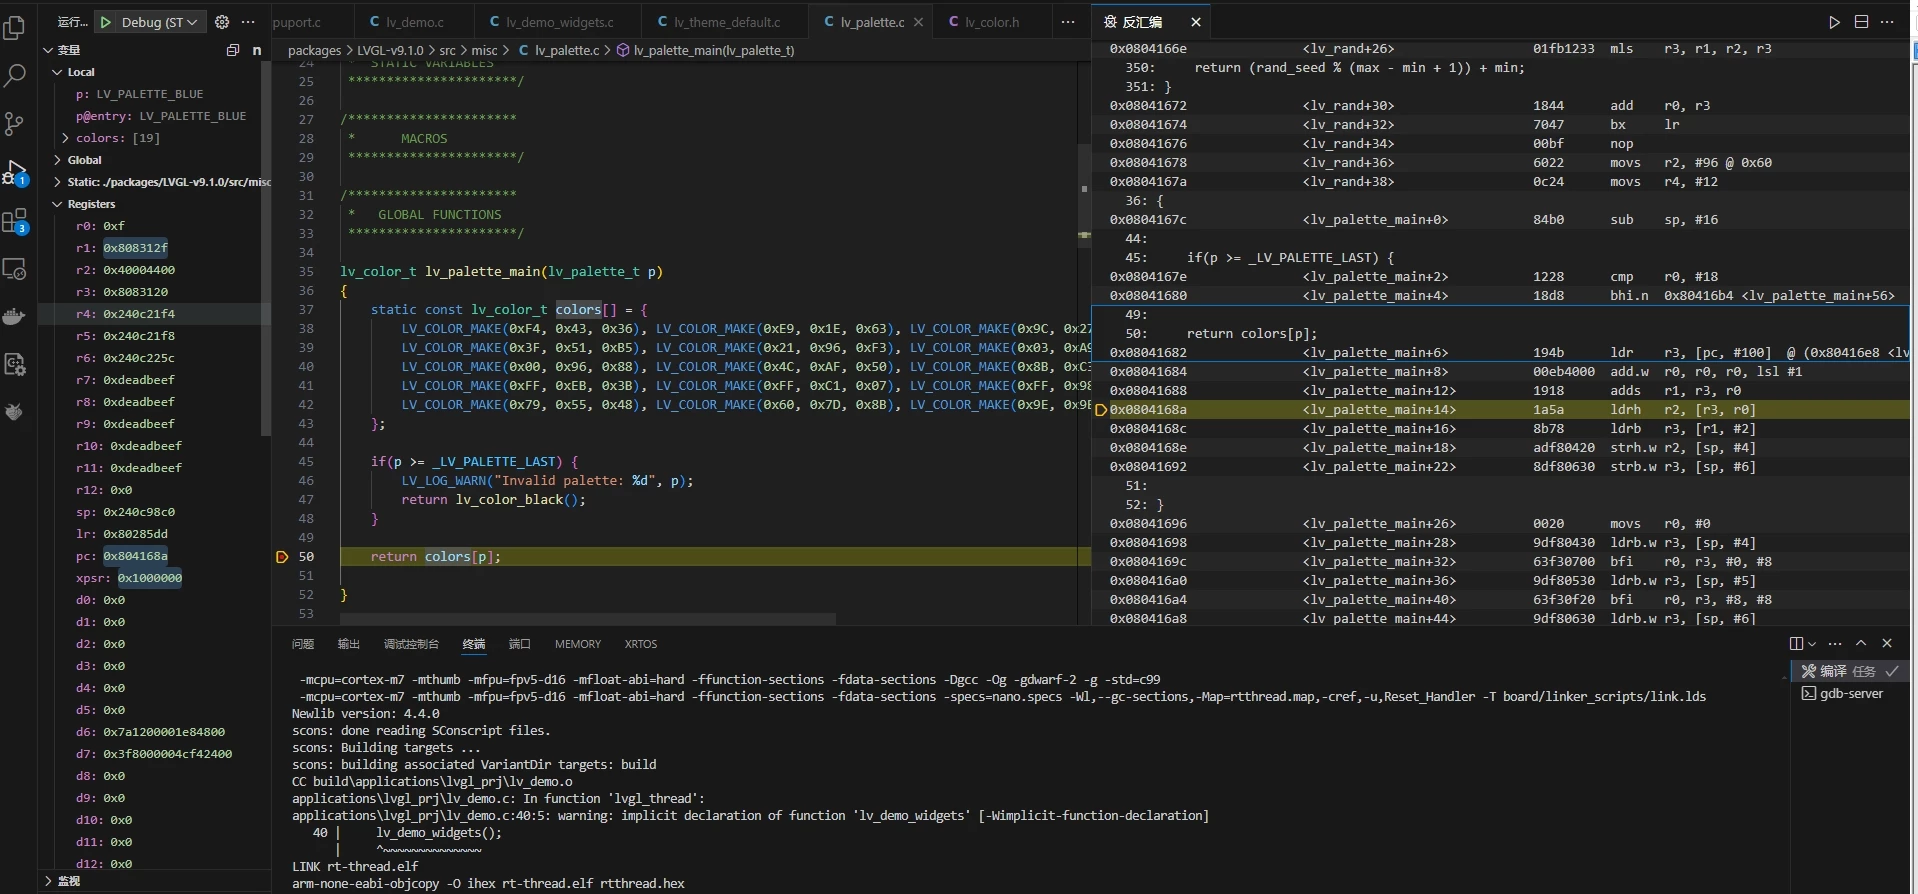Click the ldrh r2, [r3, r0] instruction
Screen dimensions: 1918x894
pos(1682,410)
